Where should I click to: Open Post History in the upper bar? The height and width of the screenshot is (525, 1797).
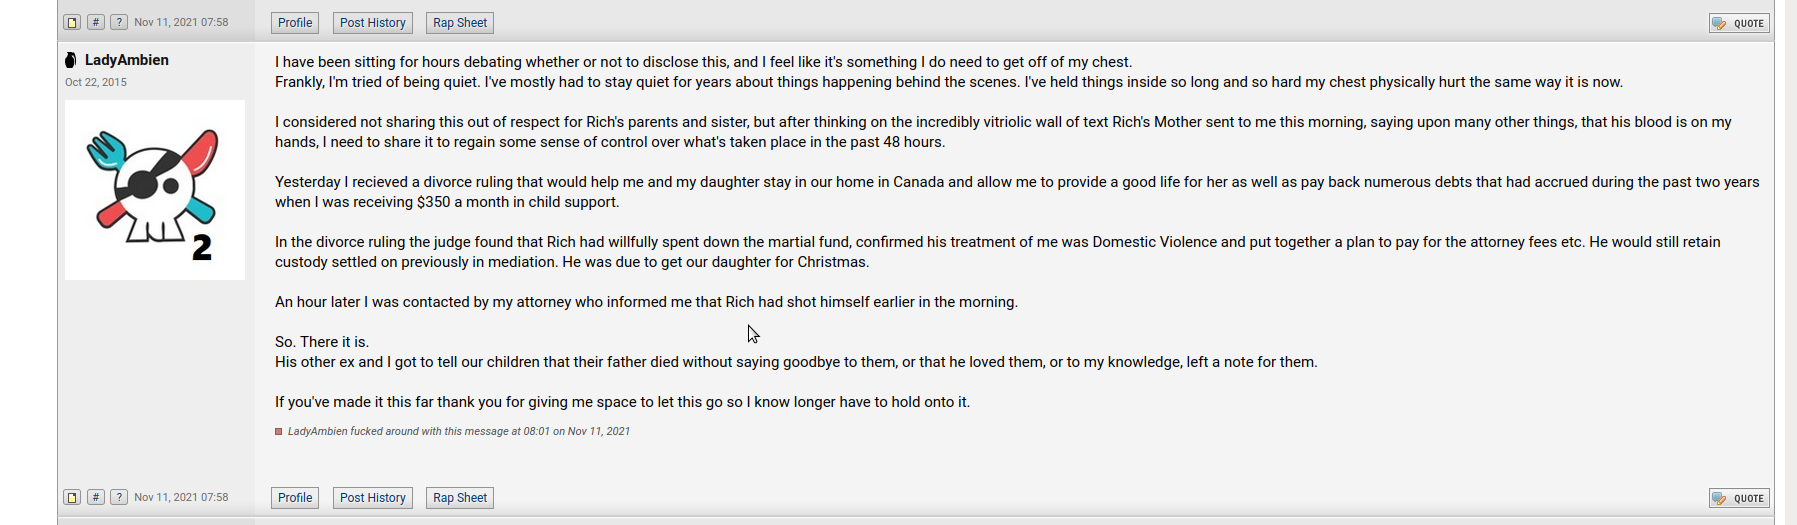[373, 23]
